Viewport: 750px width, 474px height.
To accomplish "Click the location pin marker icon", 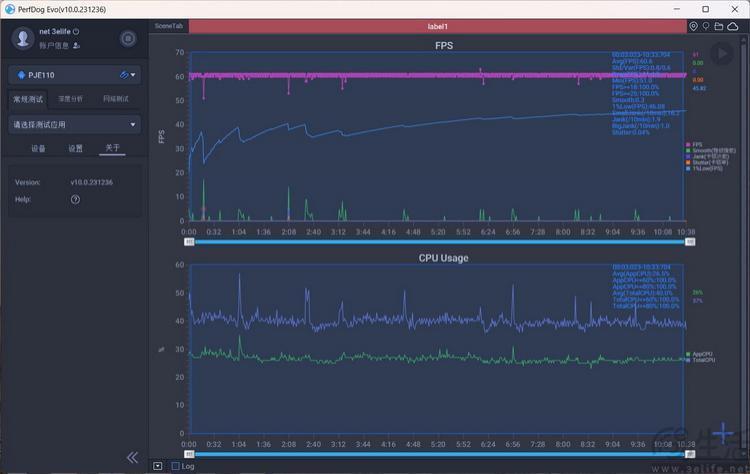I will tap(693, 27).
